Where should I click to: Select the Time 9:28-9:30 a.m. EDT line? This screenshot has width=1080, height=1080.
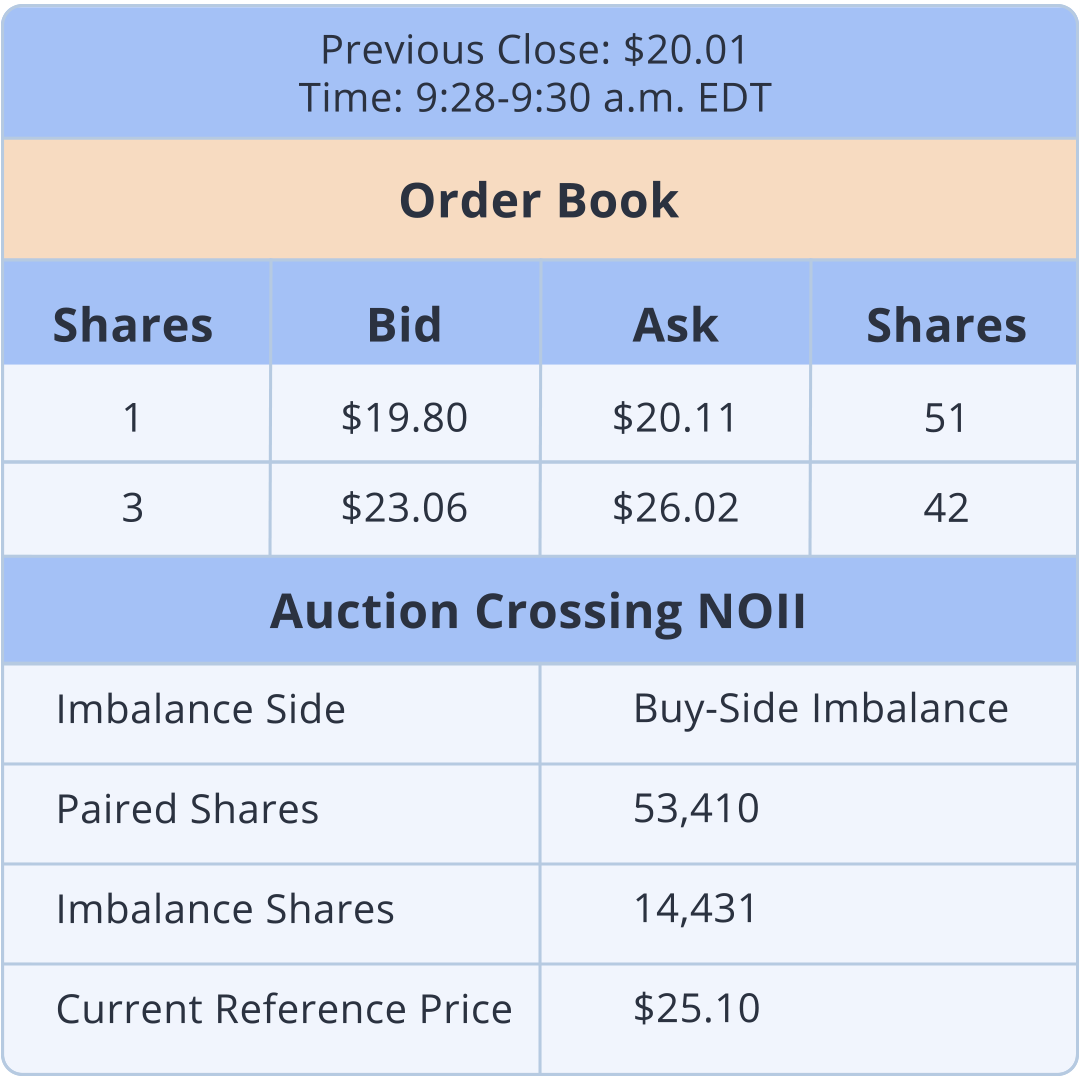tap(535, 98)
